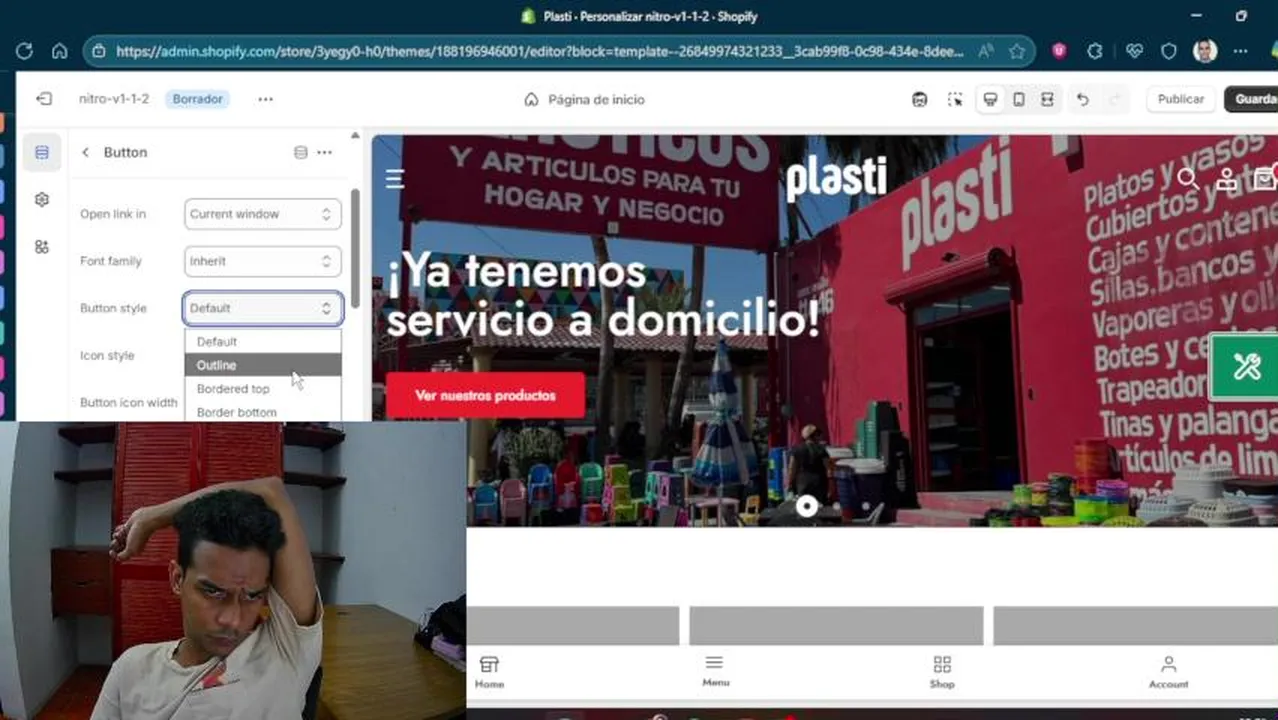Go to browser home page

point(59,51)
